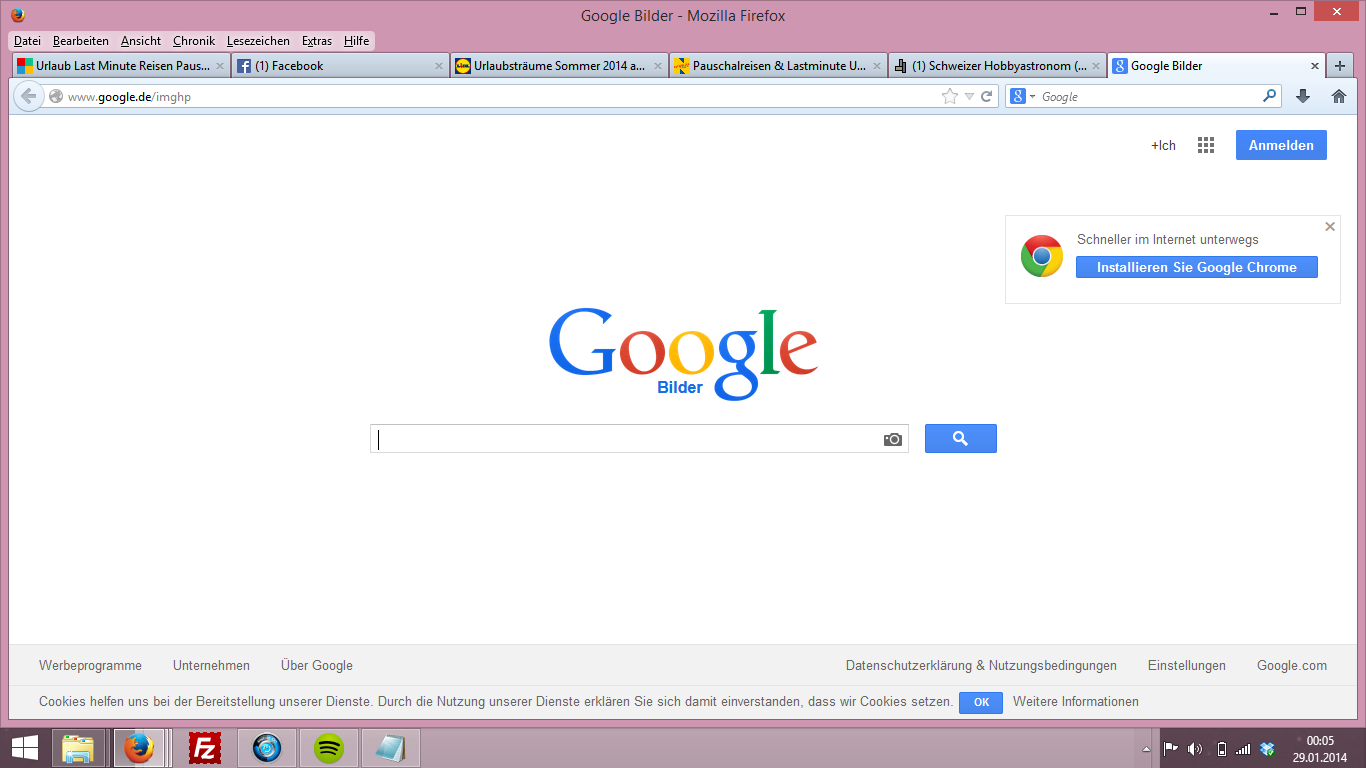Reload the page using the refresh icon
Viewport: 1366px width, 768px height.
click(x=987, y=96)
